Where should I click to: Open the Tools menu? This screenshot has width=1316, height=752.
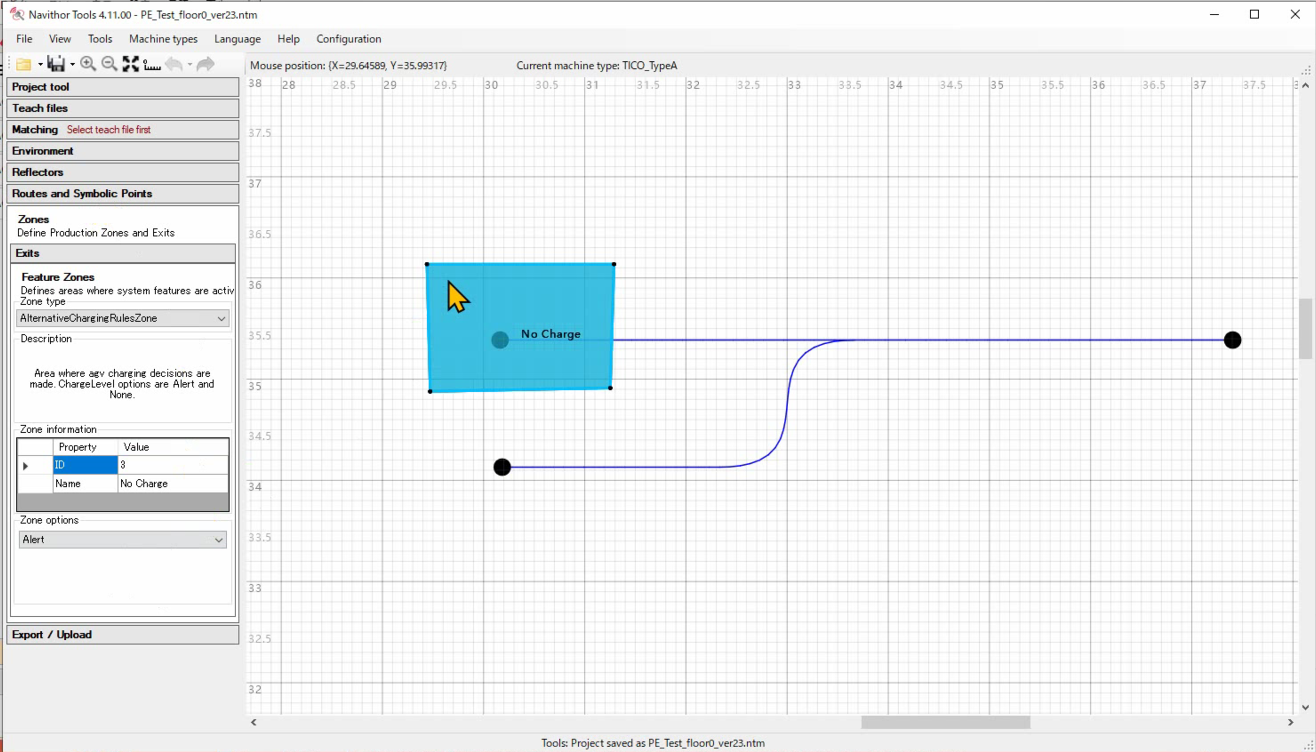pos(100,39)
